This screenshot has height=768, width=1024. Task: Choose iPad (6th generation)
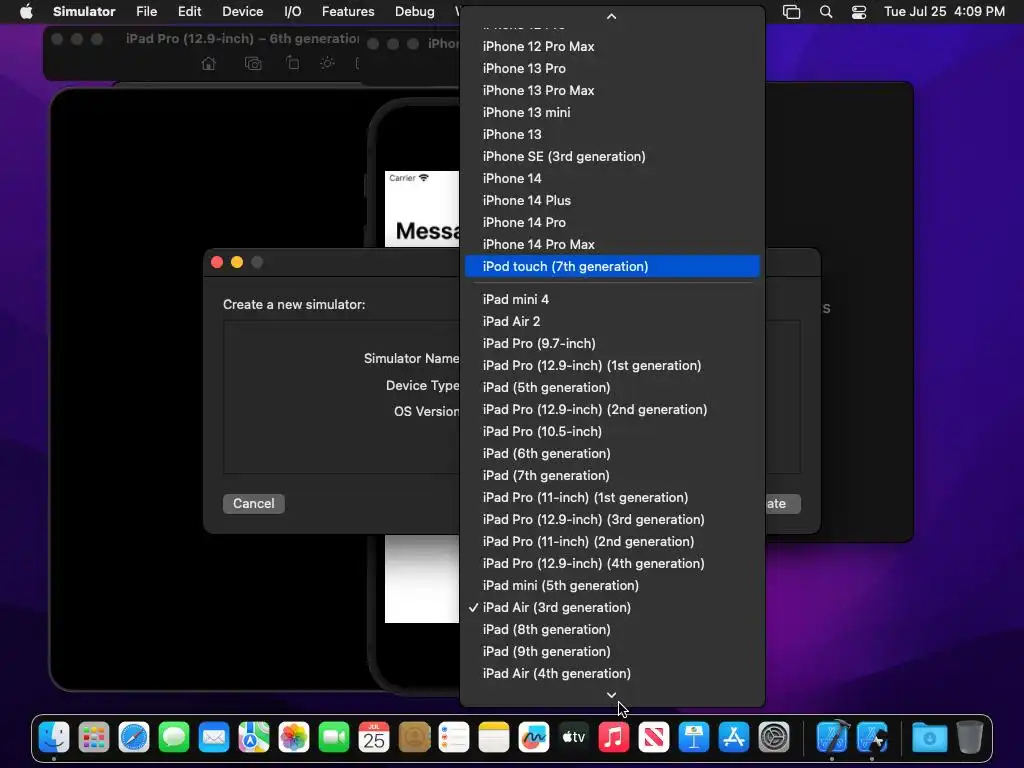[x=612, y=453]
